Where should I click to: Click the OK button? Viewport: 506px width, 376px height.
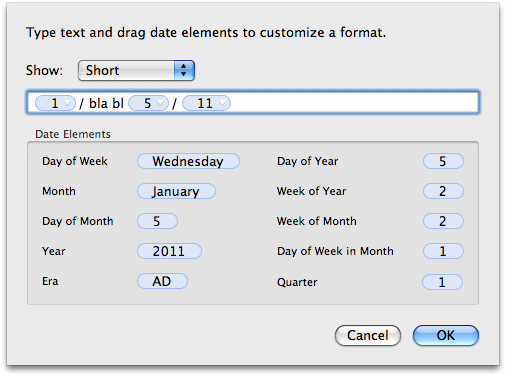446,335
